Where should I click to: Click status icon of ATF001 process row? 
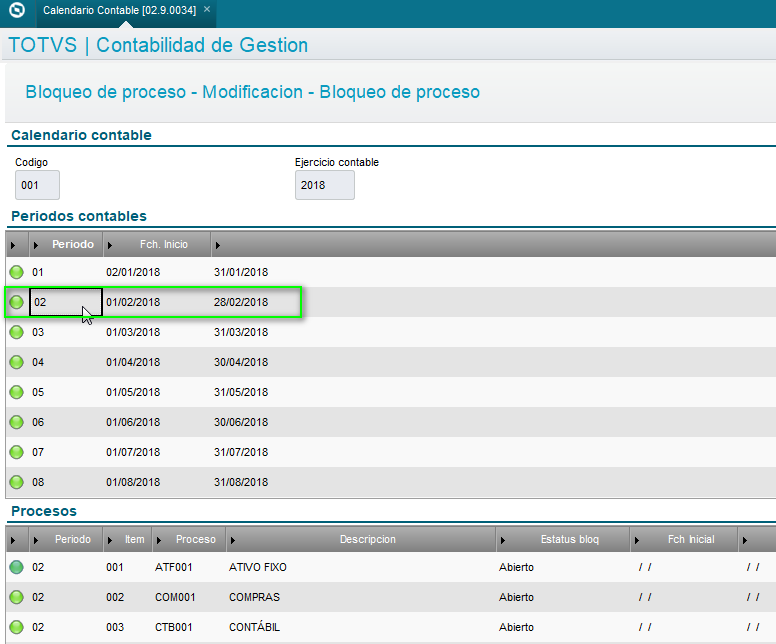pyautogui.click(x=16, y=567)
